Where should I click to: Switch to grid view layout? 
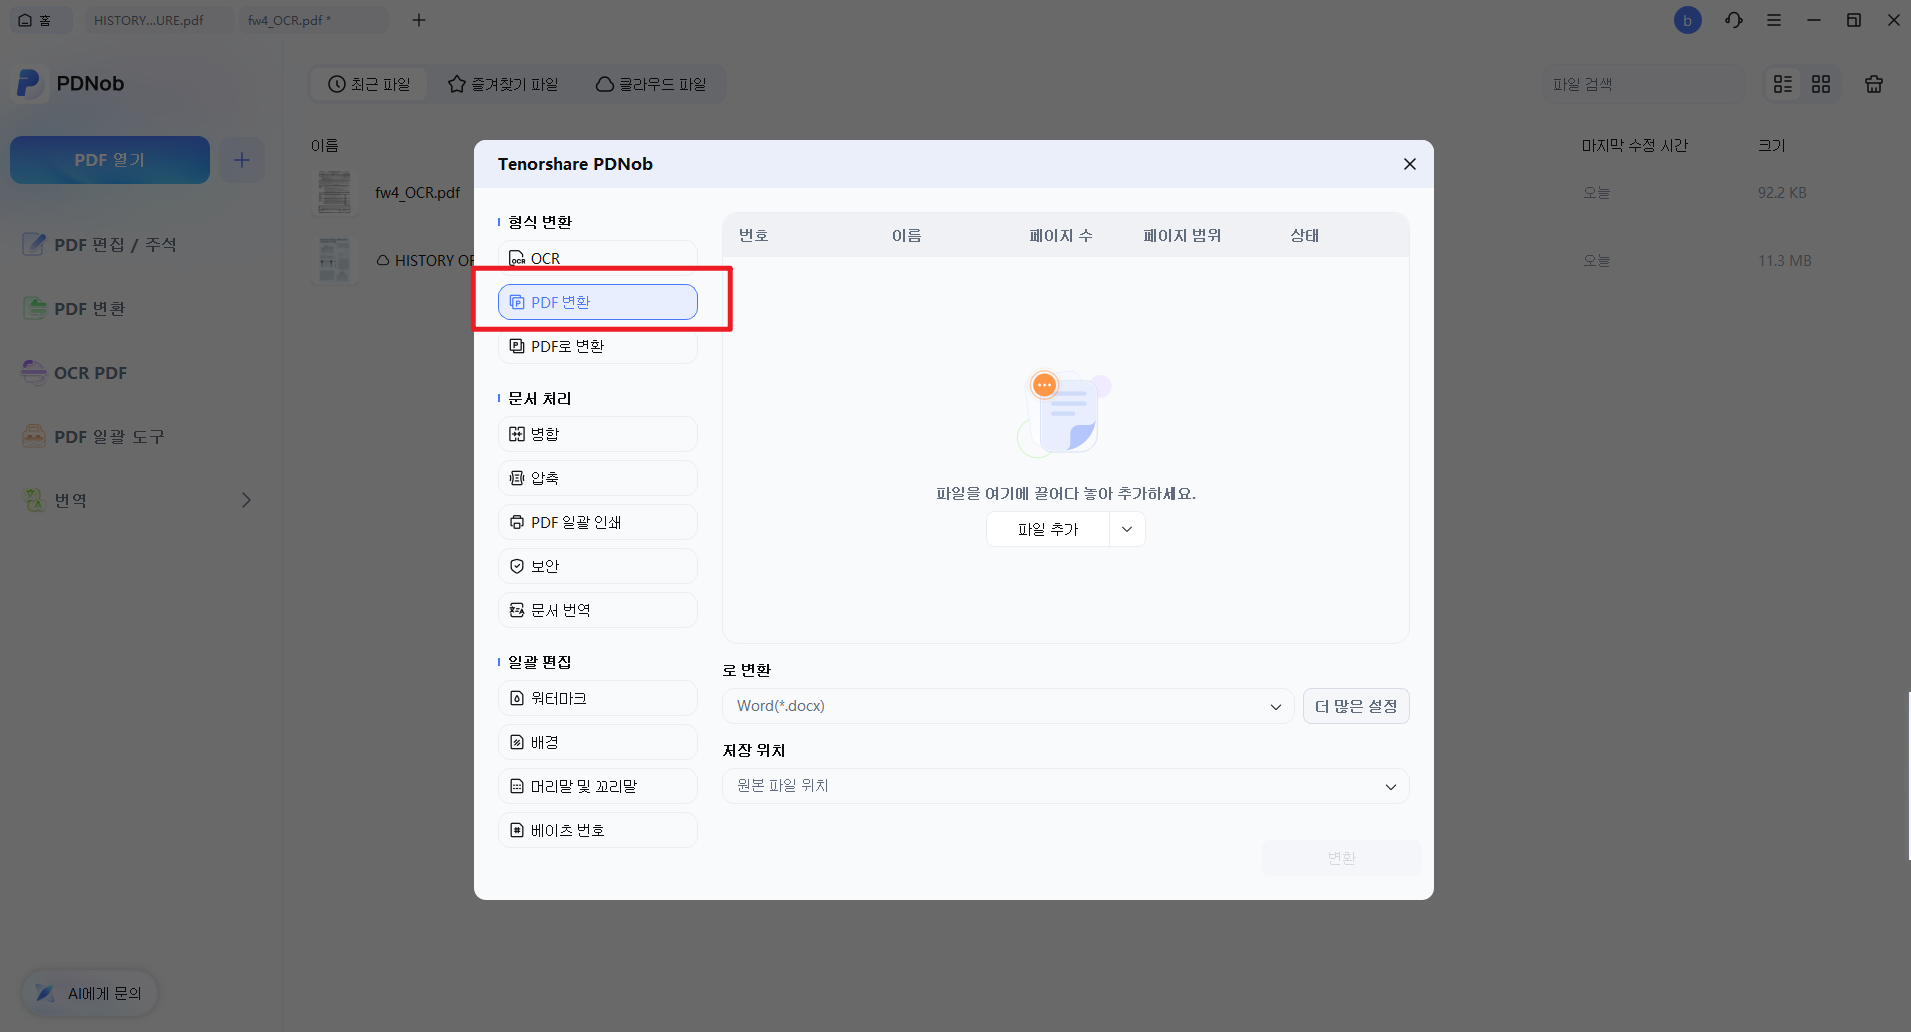[x=1821, y=84]
